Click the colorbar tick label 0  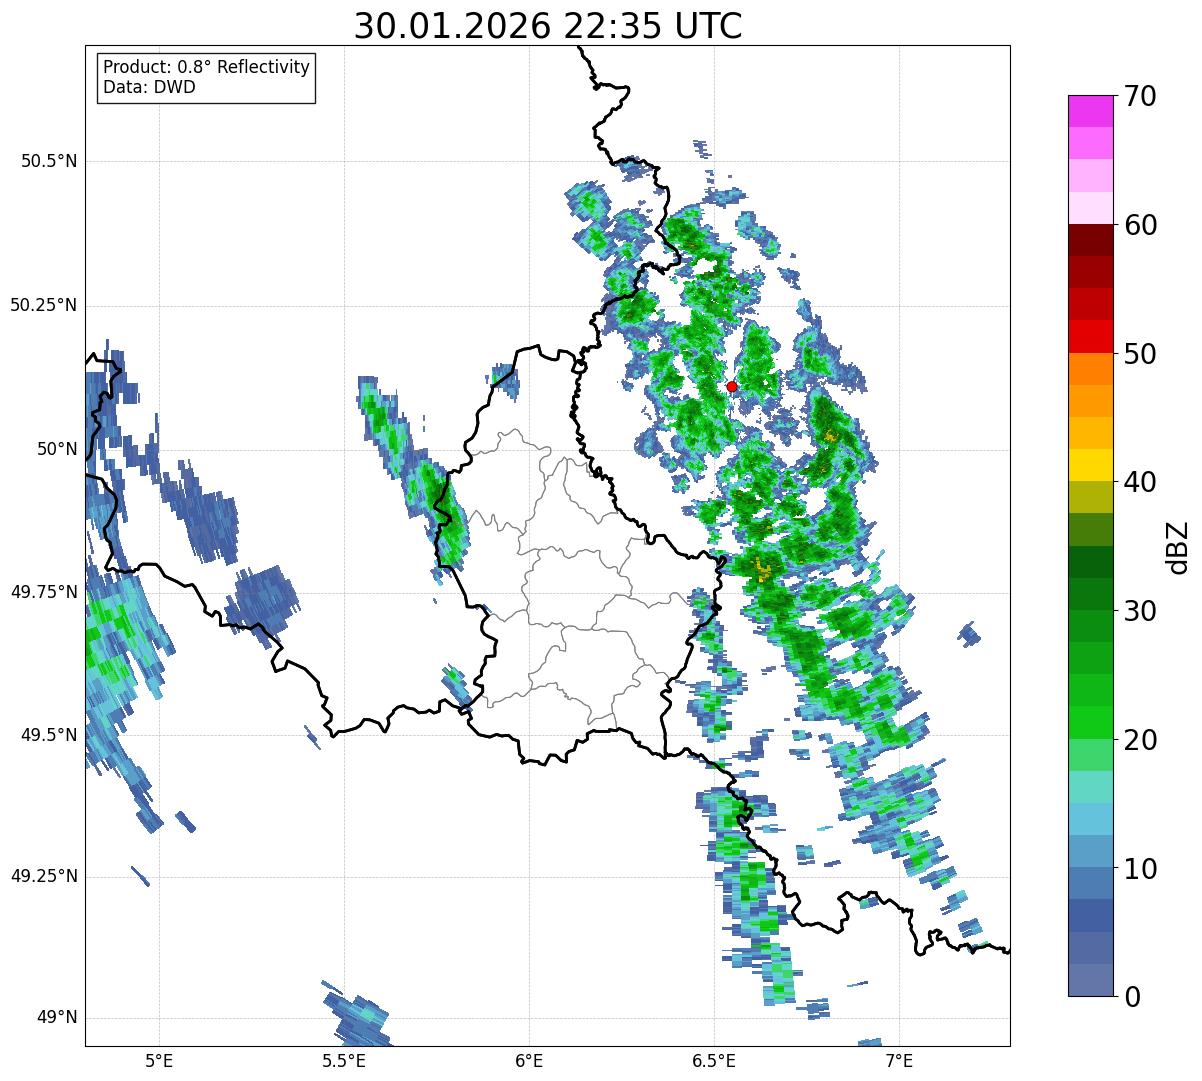[1131, 997]
